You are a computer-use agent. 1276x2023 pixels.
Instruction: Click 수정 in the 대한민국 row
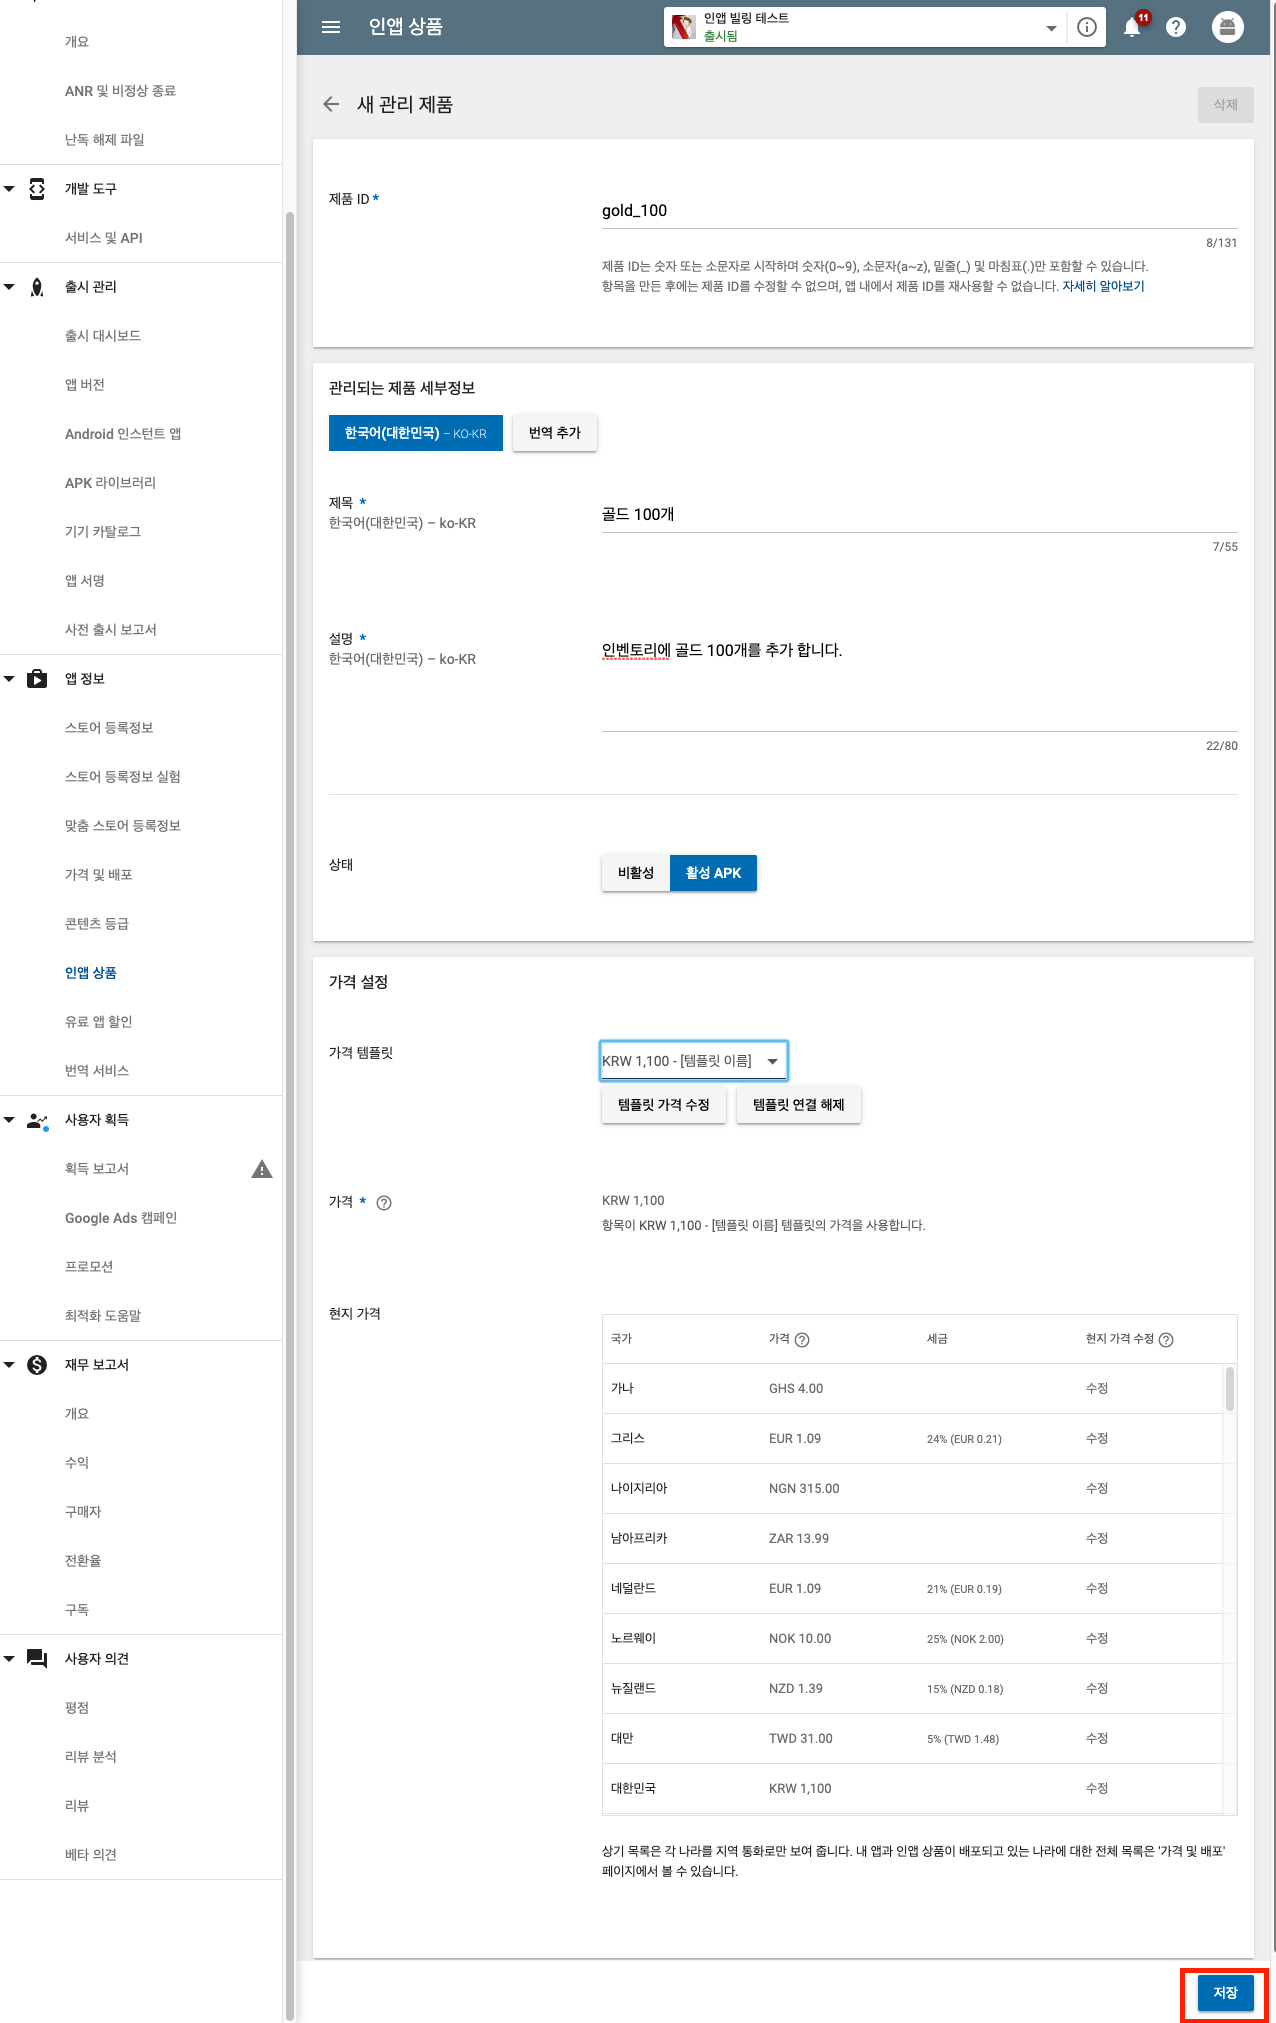1097,1789
